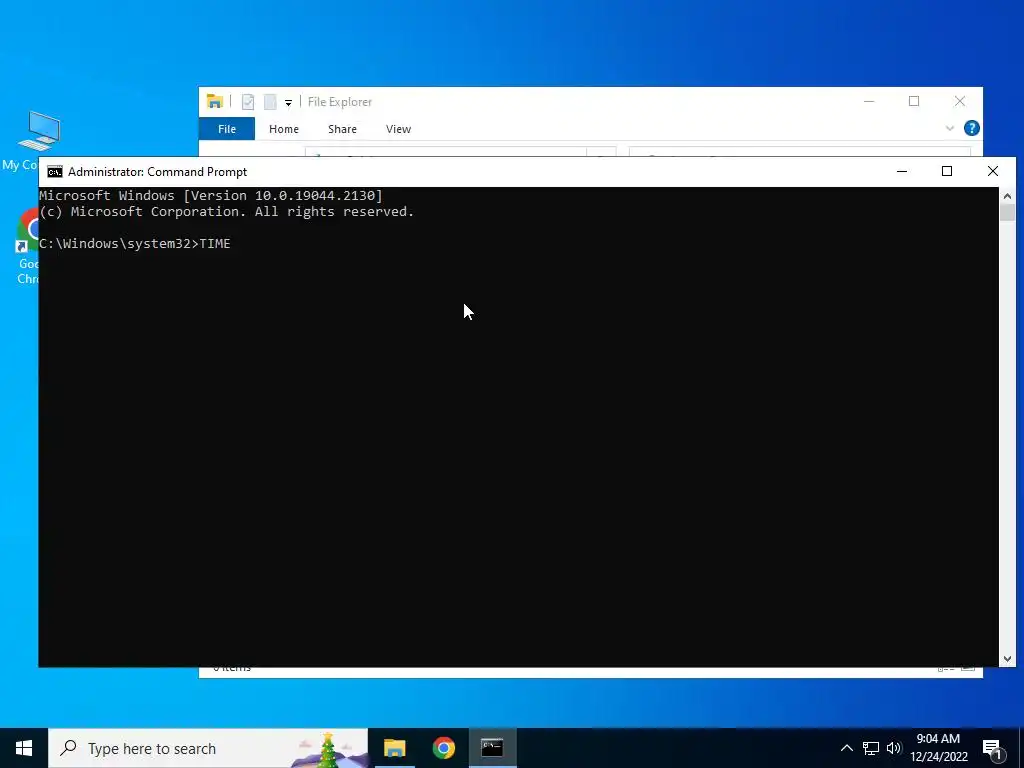Close the File Explorer window
The width and height of the screenshot is (1024, 768).
point(959,101)
